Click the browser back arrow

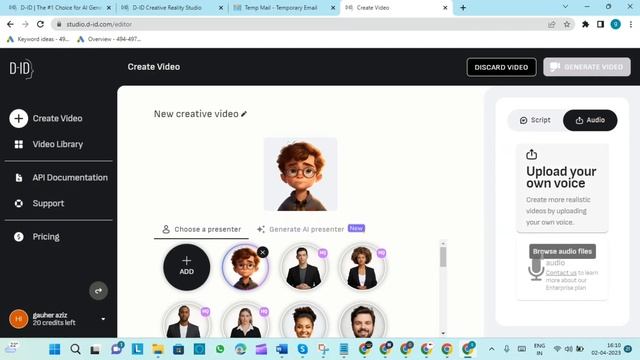[10, 24]
